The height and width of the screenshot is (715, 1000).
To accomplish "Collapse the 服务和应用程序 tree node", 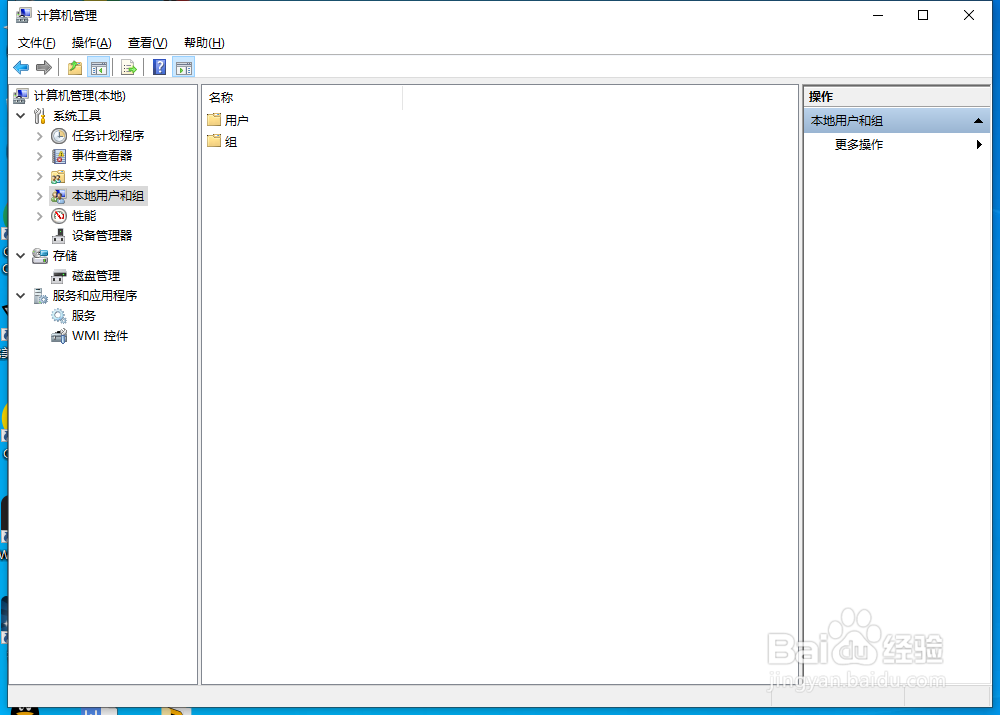I will 20,296.
